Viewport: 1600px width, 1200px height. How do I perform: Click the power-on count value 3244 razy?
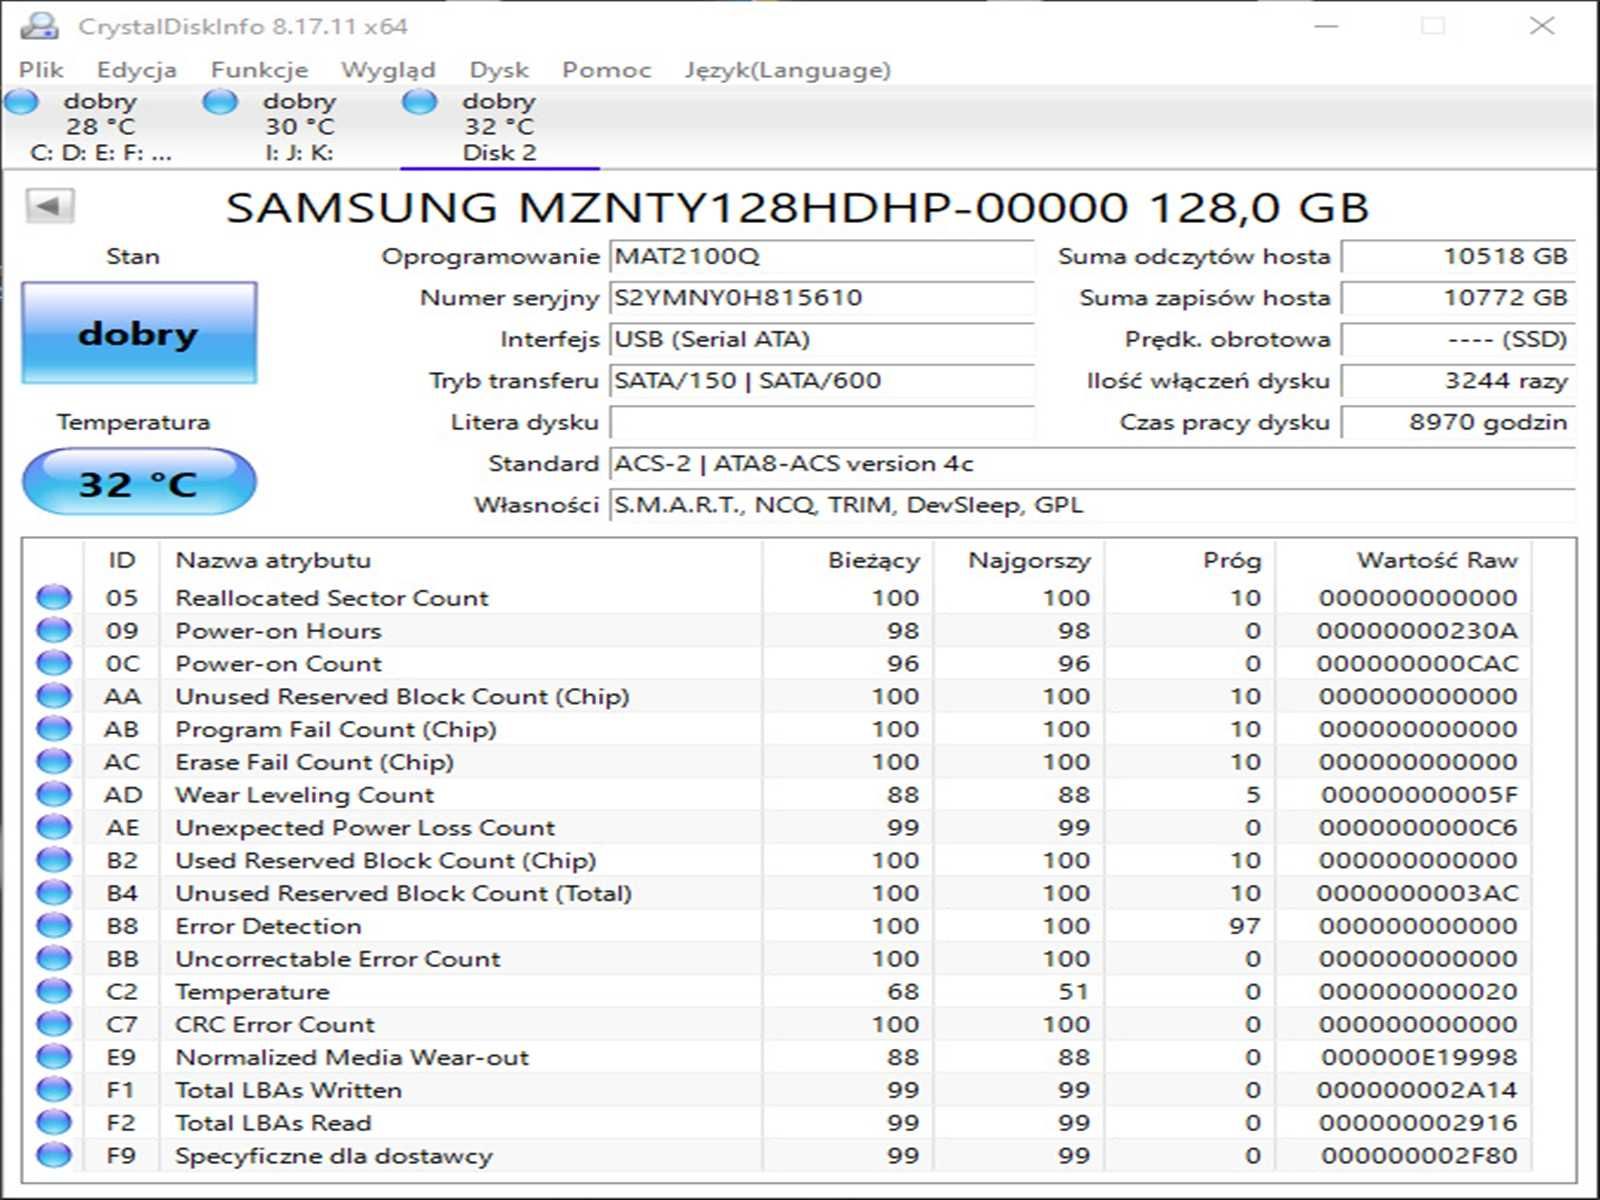[1458, 381]
